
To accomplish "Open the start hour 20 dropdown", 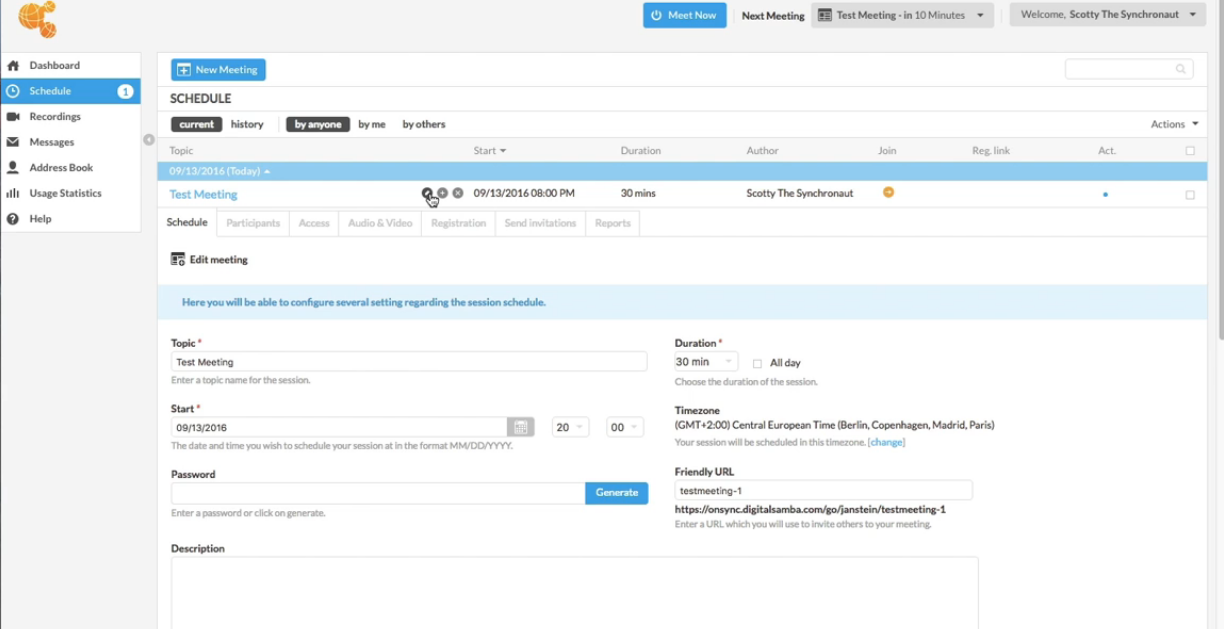I will (570, 427).
